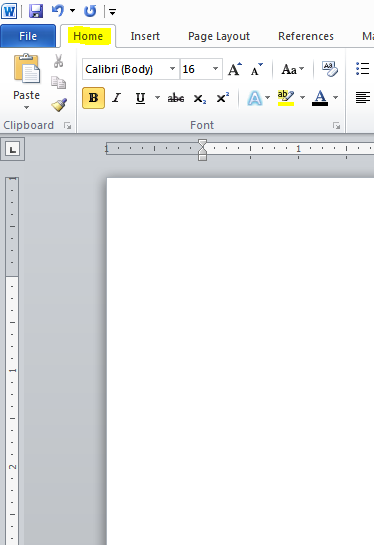Click inside the blank document page
The height and width of the screenshot is (545, 374).
click(241, 361)
